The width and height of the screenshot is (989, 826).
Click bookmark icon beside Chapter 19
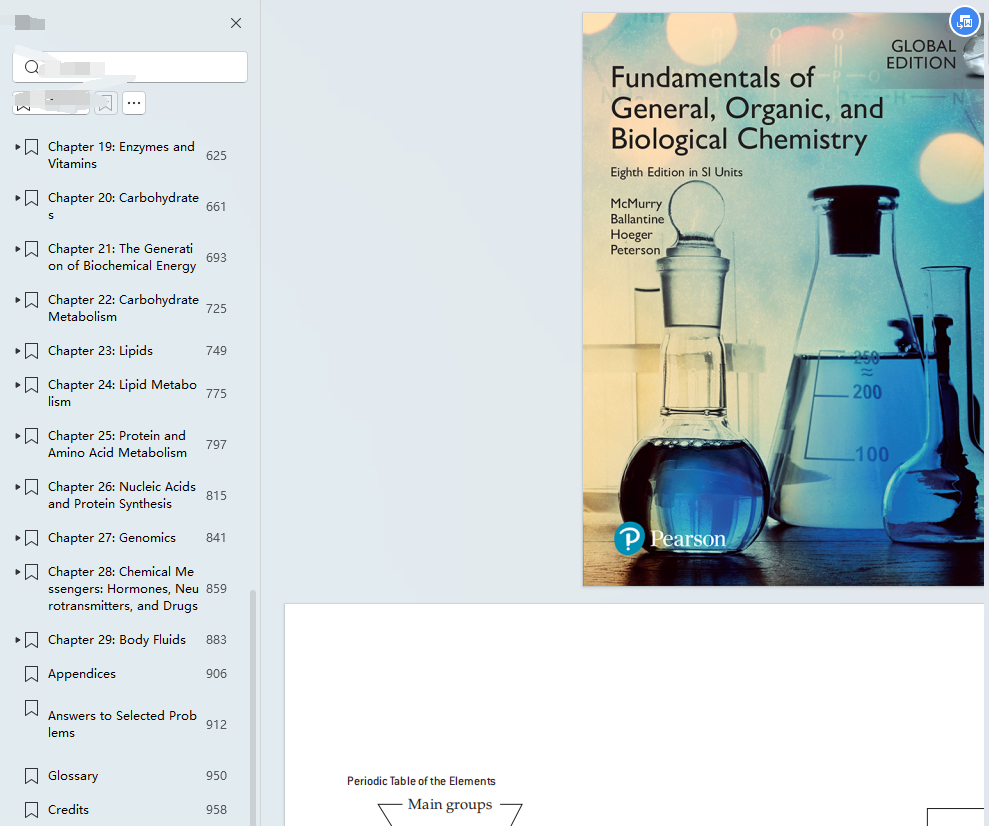[32, 148]
